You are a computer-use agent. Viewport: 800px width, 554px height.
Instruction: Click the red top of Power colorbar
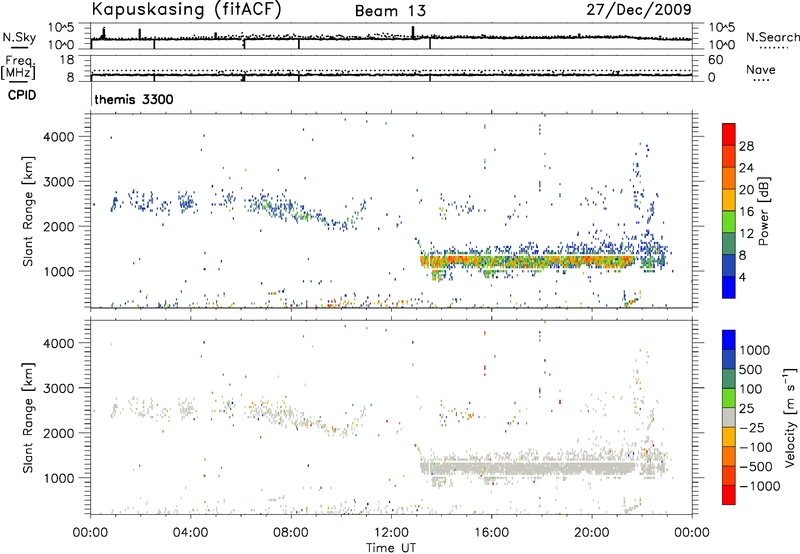(729, 134)
